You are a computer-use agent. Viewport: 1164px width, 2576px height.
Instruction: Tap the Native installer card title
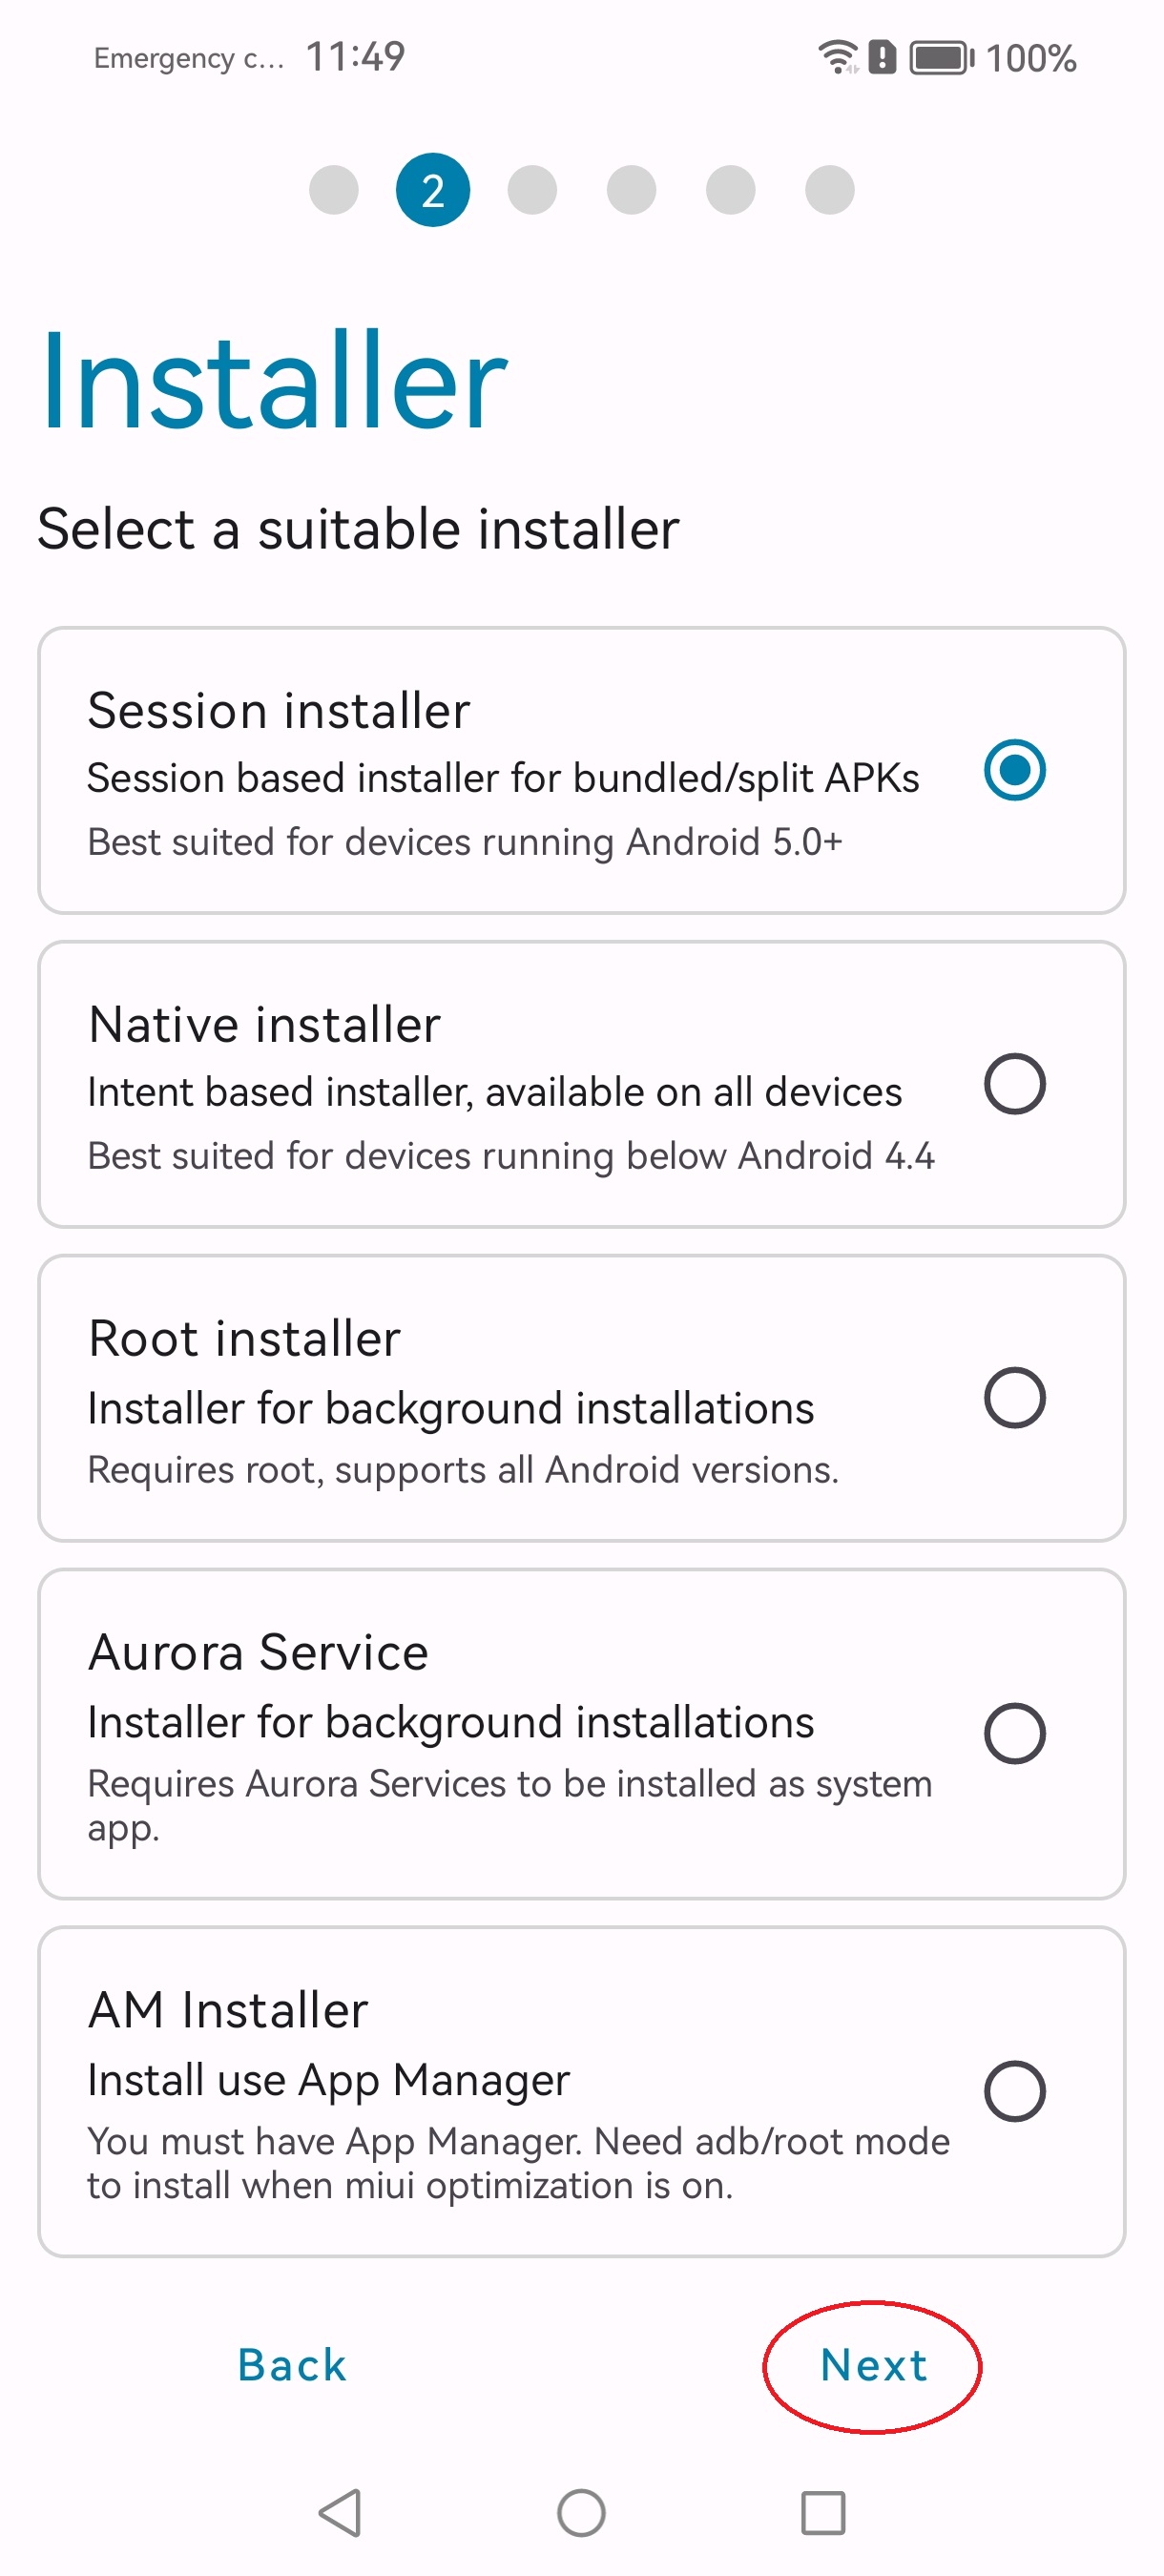265,1024
